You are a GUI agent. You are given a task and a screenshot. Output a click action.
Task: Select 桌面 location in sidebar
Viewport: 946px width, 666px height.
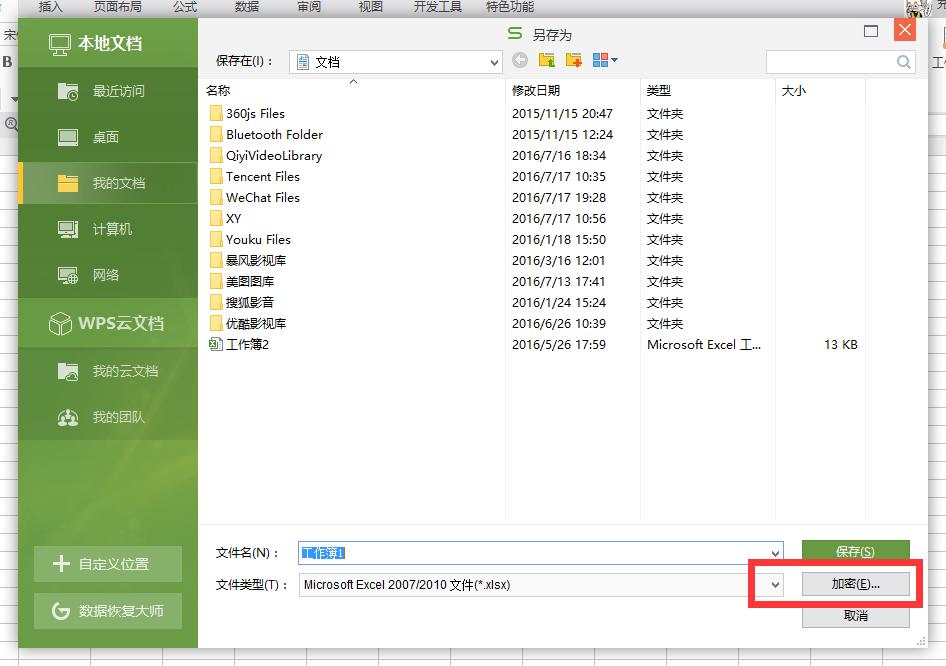pos(108,138)
